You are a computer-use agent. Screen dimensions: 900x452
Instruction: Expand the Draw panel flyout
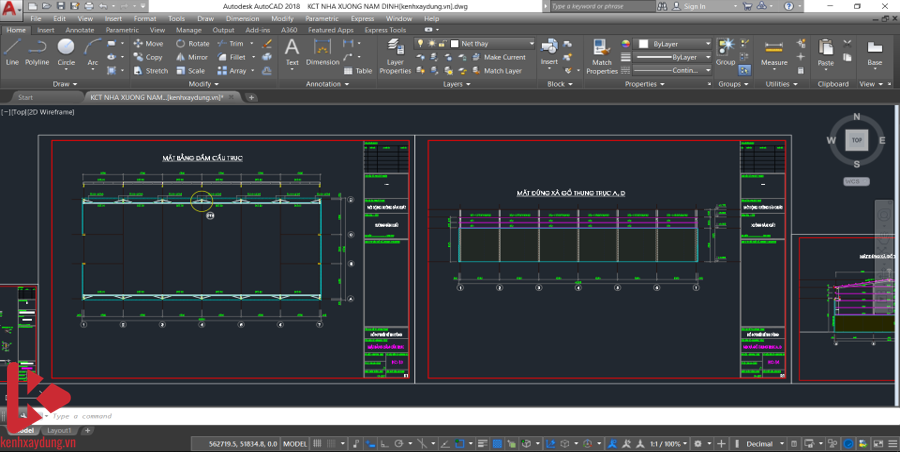click(66, 84)
